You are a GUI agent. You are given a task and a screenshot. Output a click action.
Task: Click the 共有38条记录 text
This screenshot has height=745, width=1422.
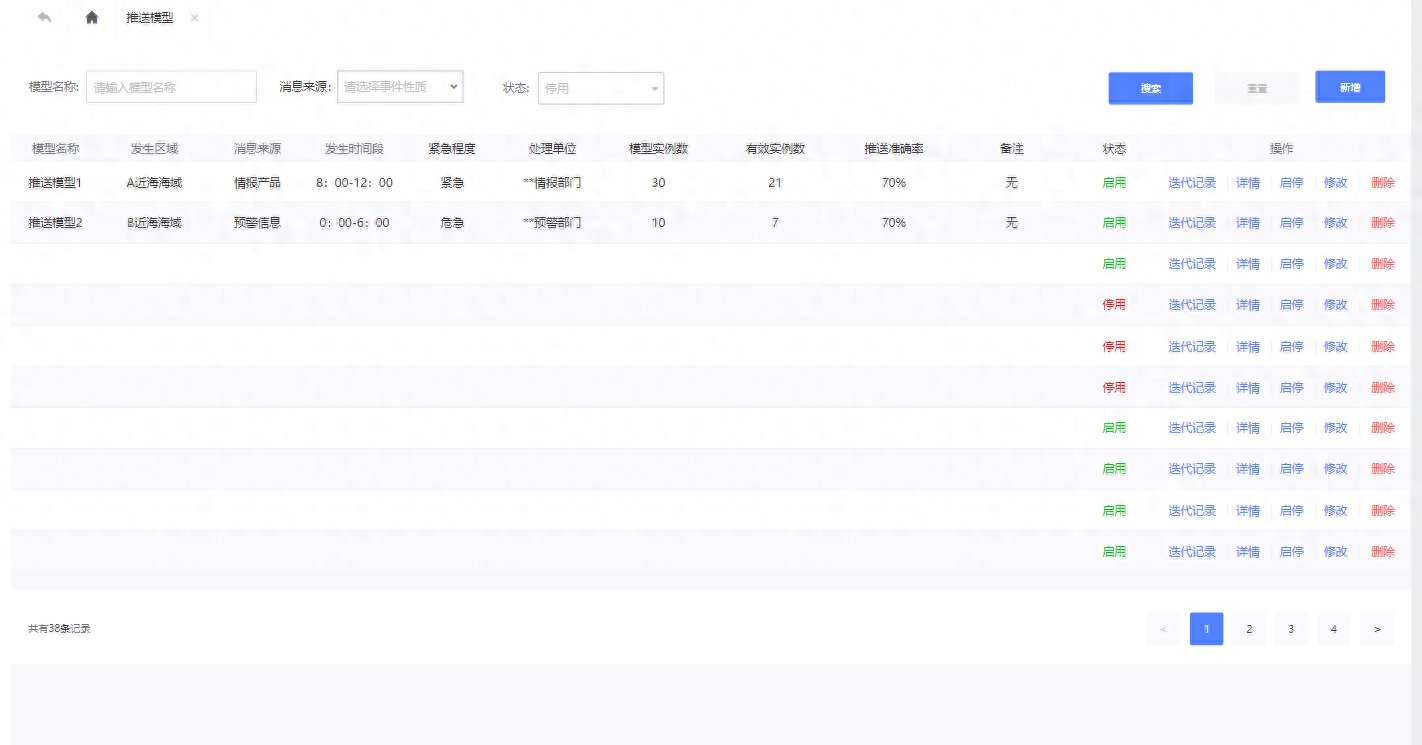click(x=59, y=629)
